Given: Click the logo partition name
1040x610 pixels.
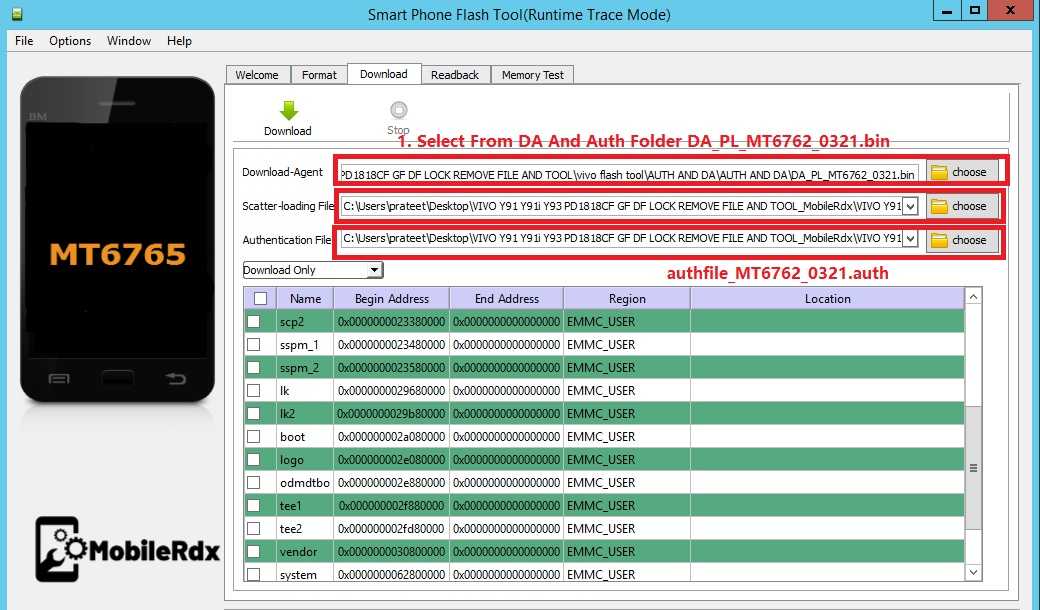Looking at the screenshot, I should 292,459.
